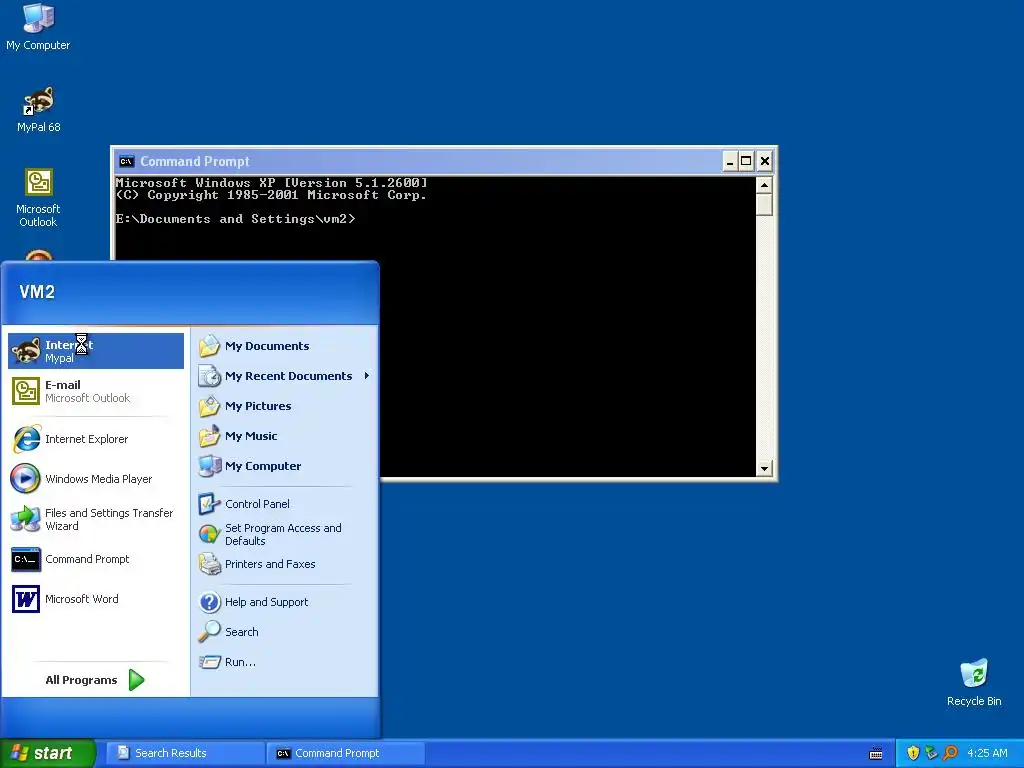Click the Control Panel icon

(210, 504)
